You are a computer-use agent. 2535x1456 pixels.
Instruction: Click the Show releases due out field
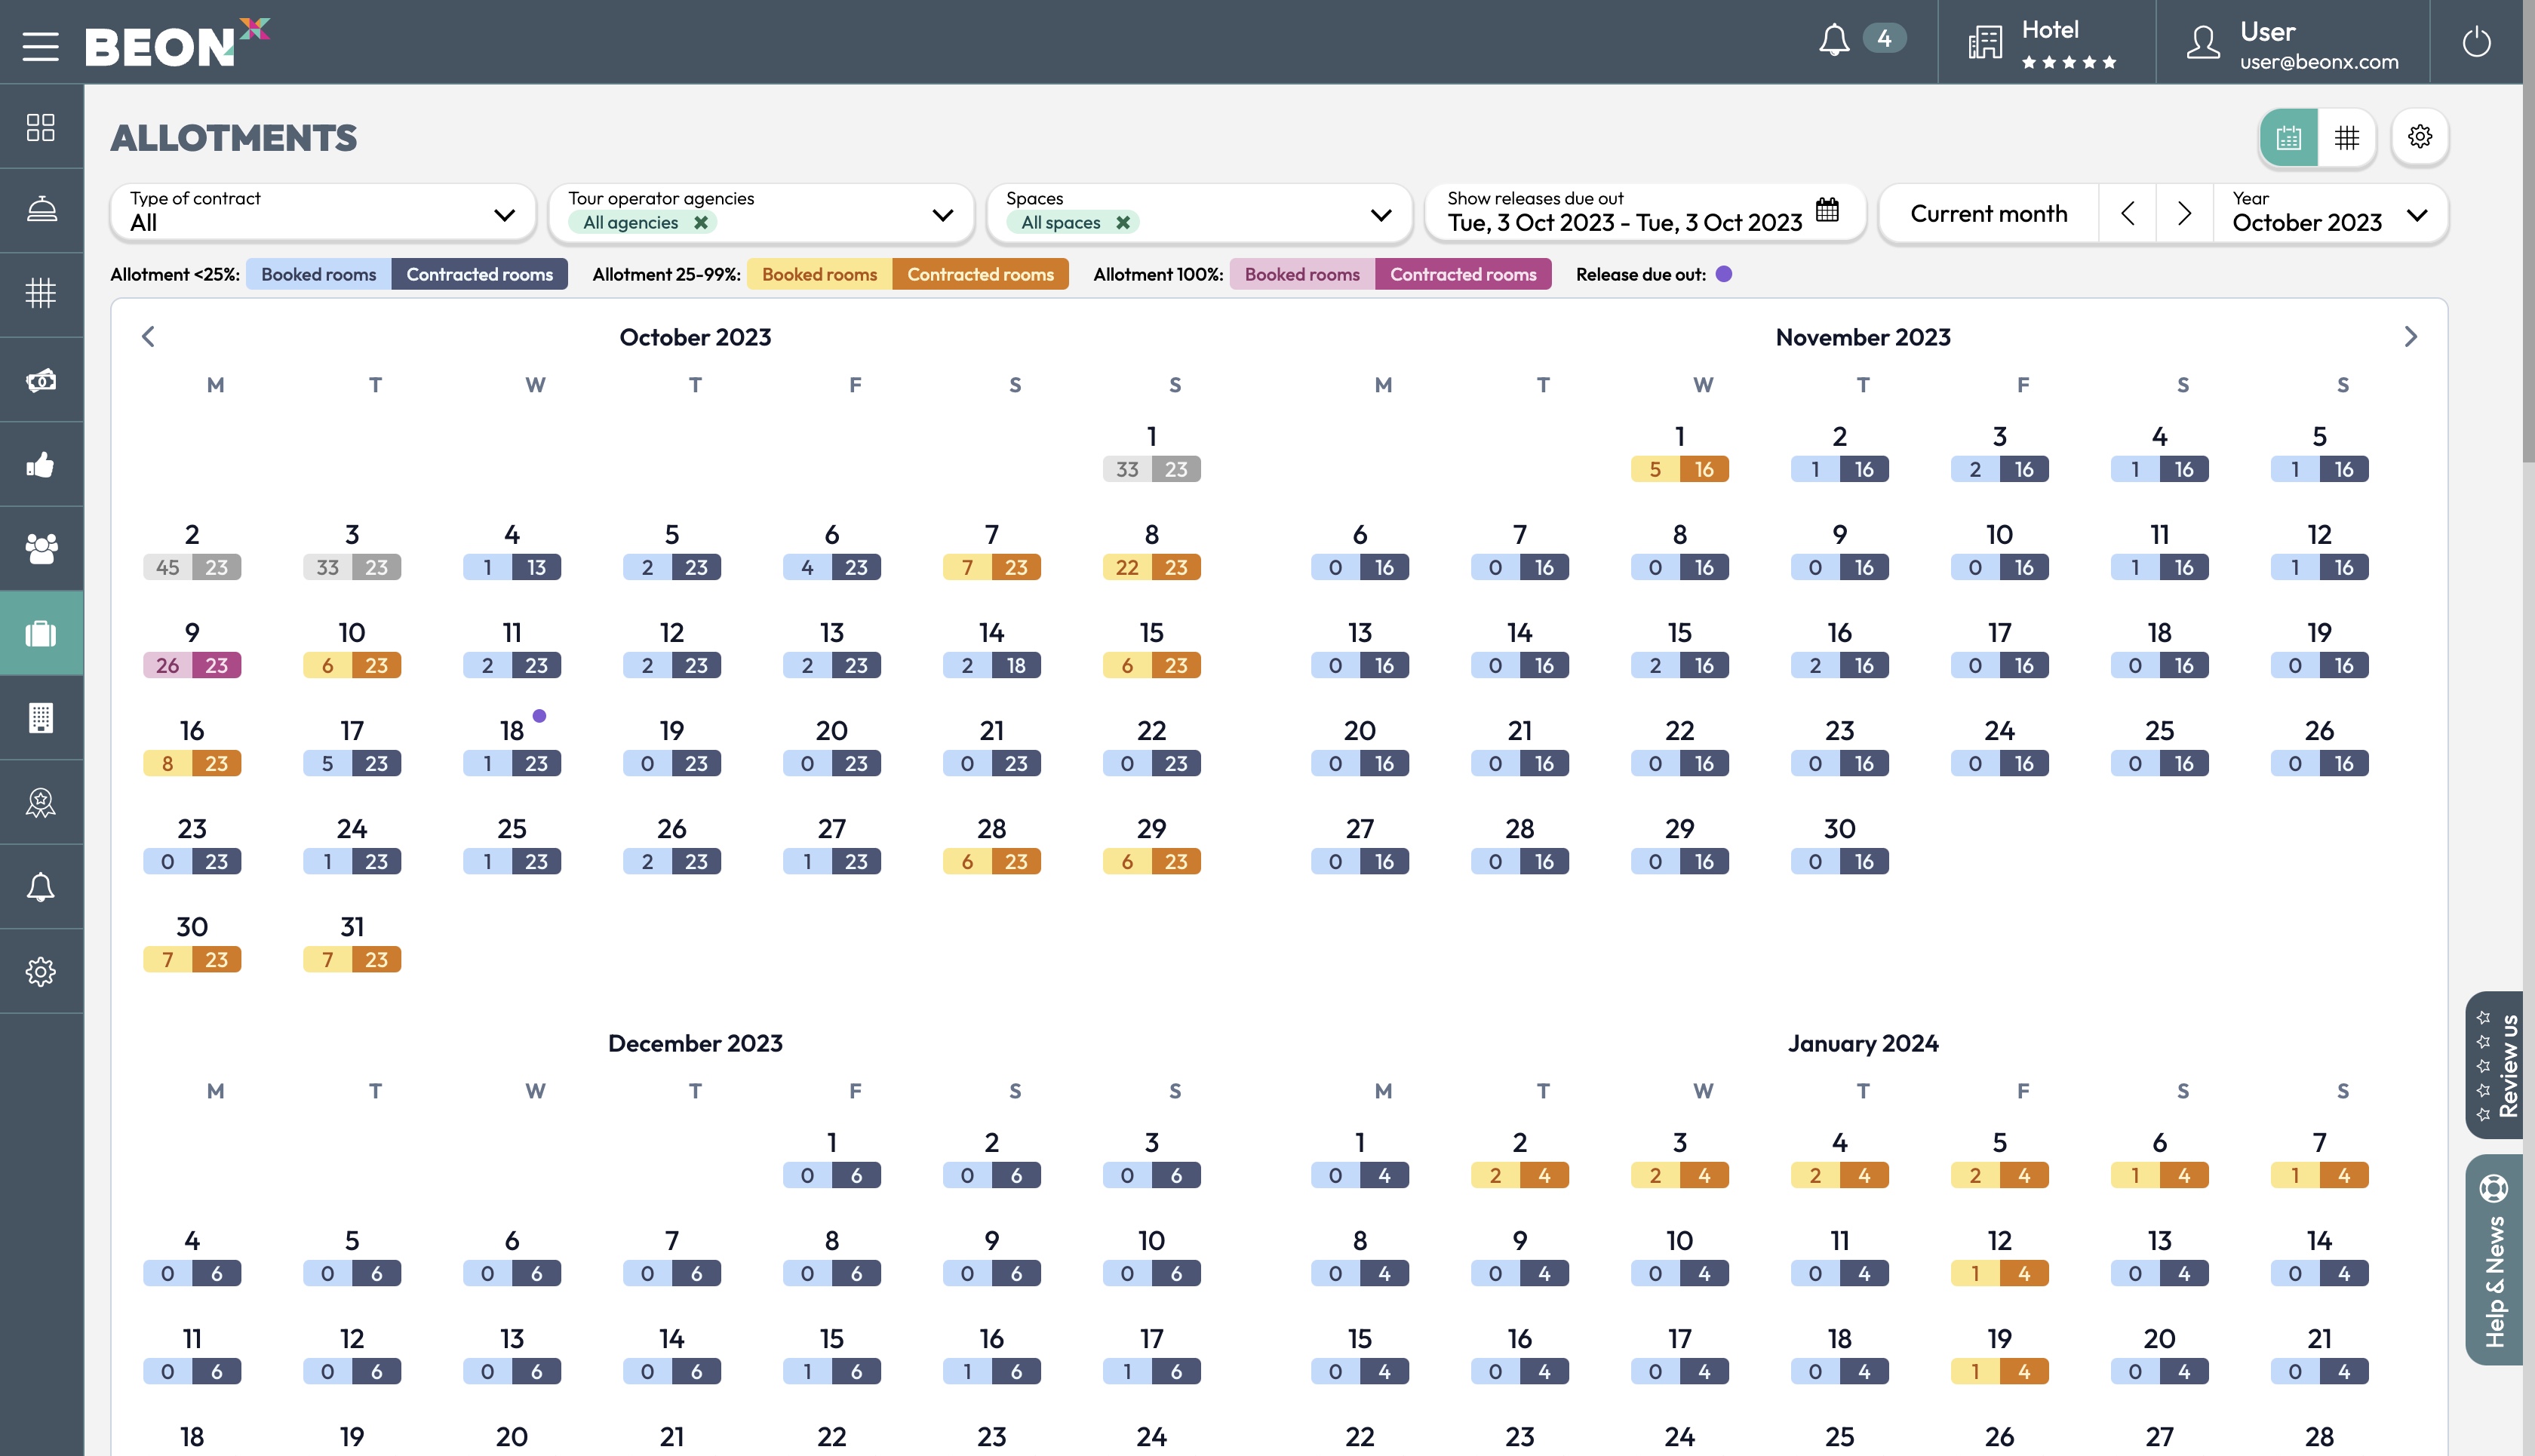click(x=1645, y=212)
